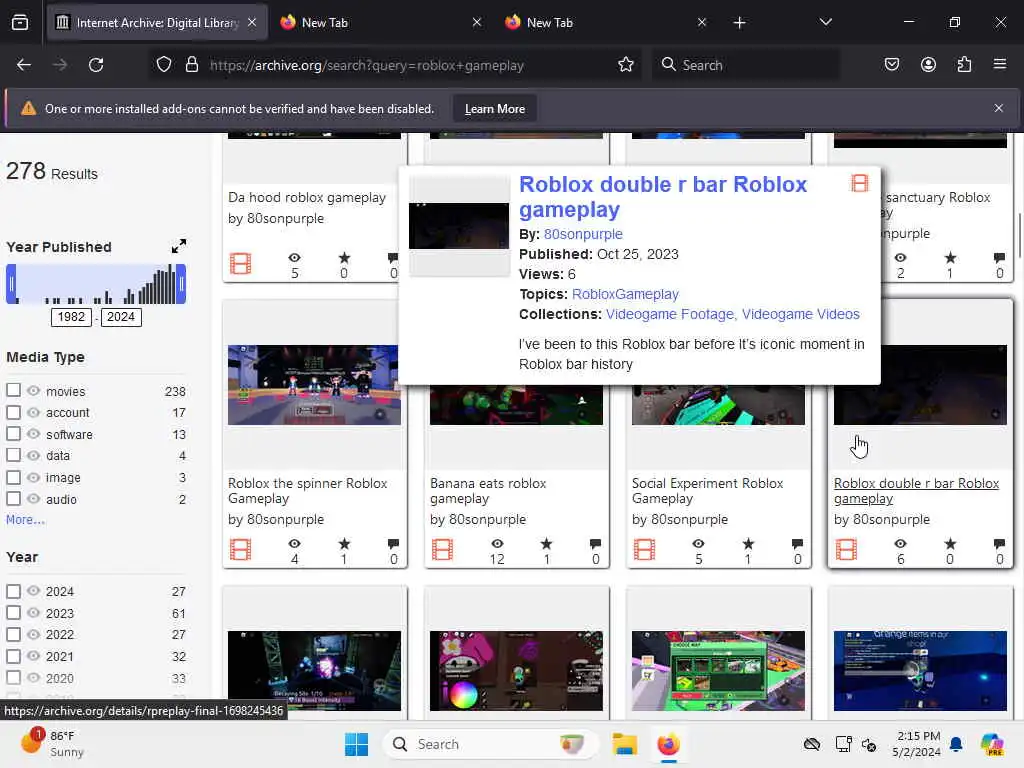Click the movie icon on Banana eats card
The image size is (1024, 768).
(x=442, y=549)
